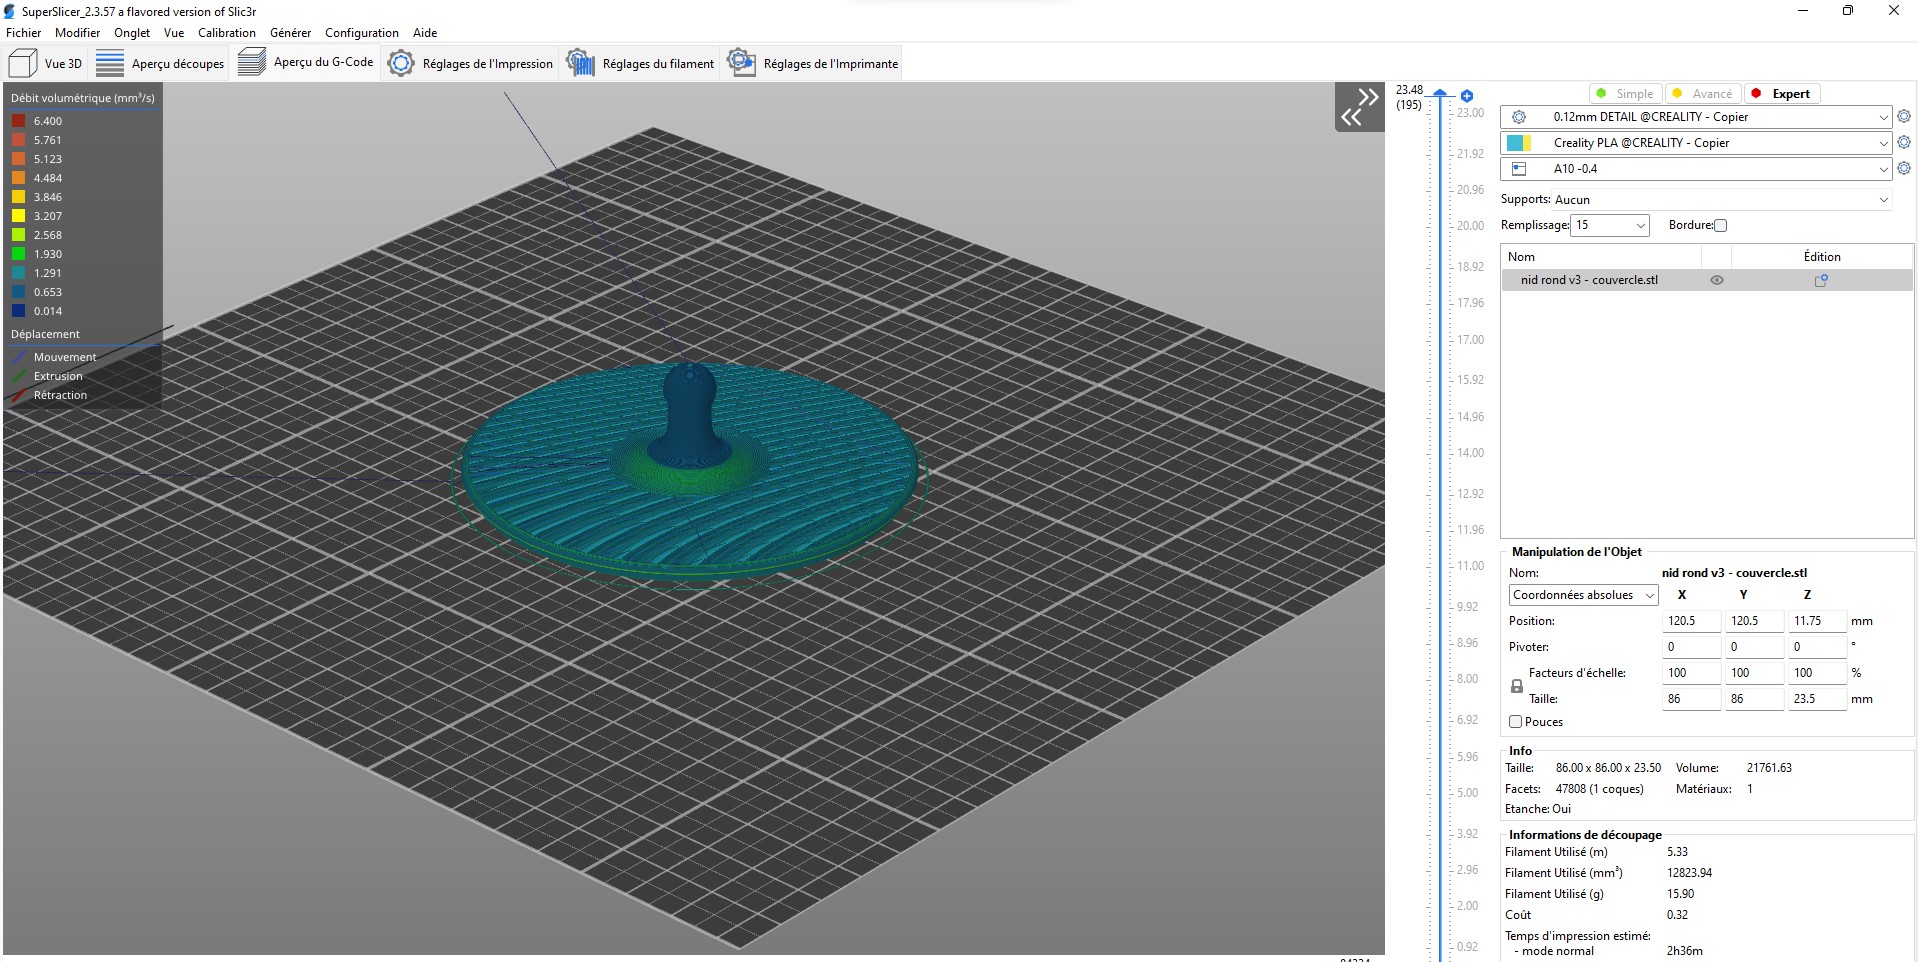Screen dimensions: 1918x962
Task: Open the Calibration menu
Action: tap(226, 33)
